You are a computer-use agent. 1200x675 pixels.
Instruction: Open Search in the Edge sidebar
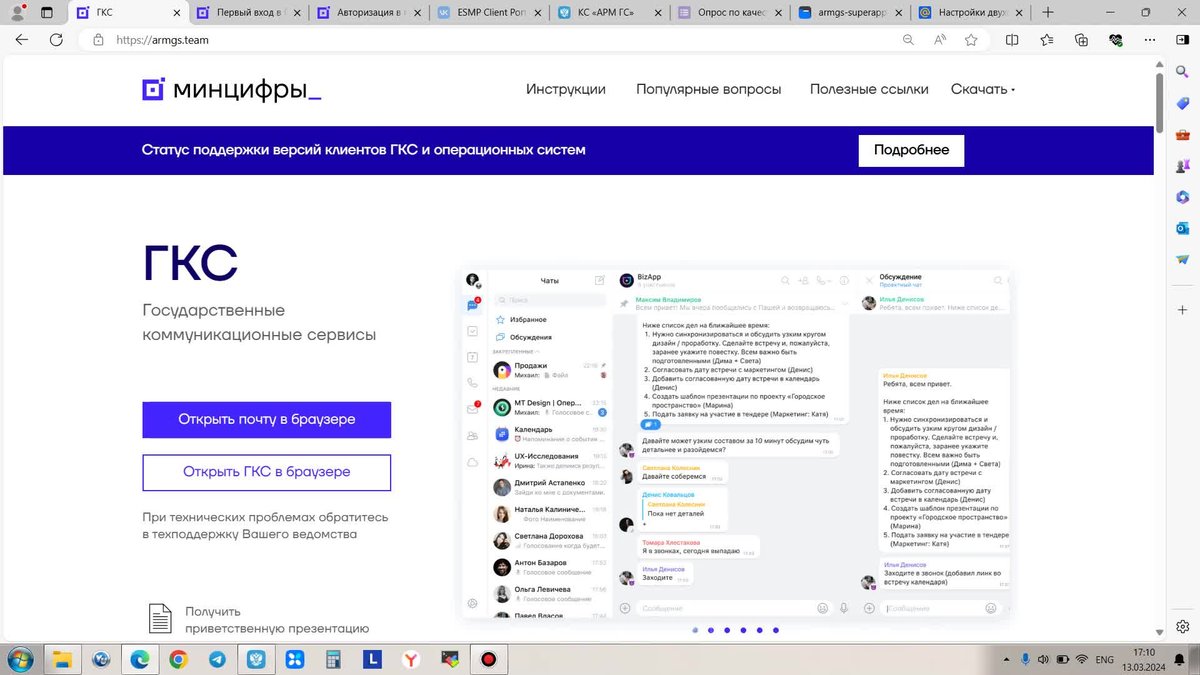[x=1182, y=73]
